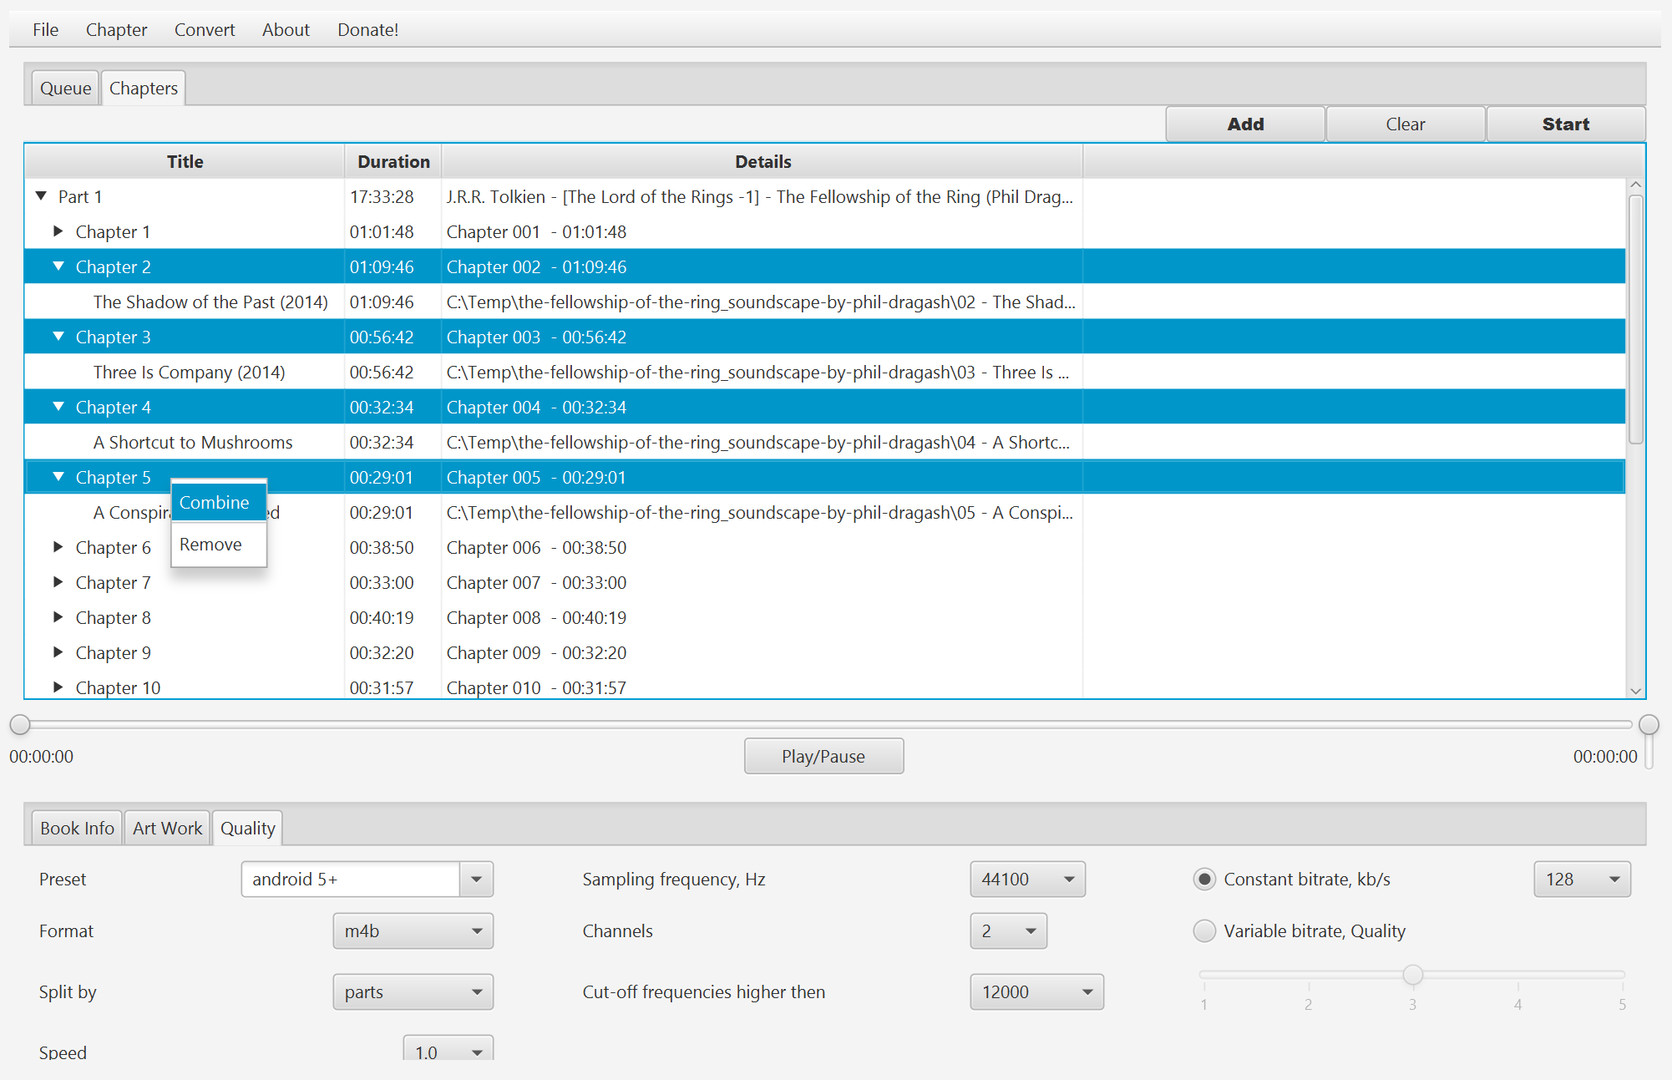Image resolution: width=1672 pixels, height=1080 pixels.
Task: Click the volume slider handle
Action: point(1649,725)
